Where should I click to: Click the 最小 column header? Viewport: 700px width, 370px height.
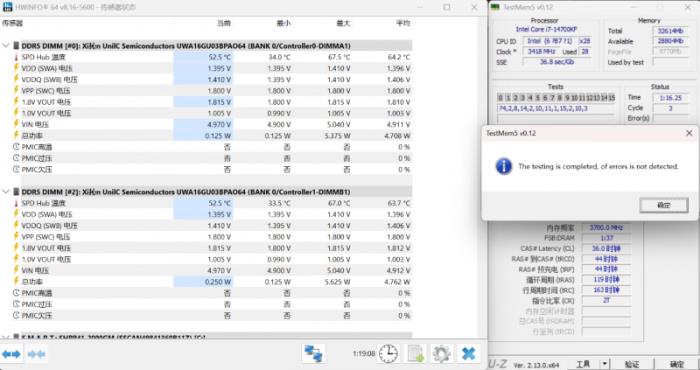click(283, 23)
